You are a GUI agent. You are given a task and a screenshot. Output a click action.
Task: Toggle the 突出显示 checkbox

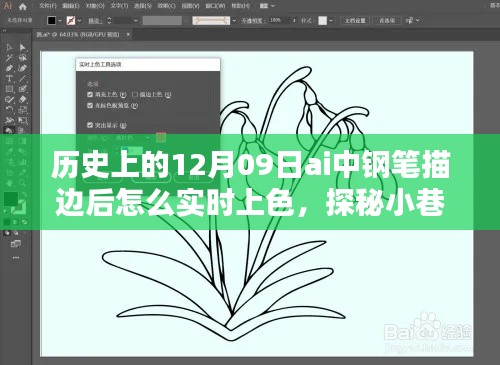pyautogui.click(x=90, y=125)
